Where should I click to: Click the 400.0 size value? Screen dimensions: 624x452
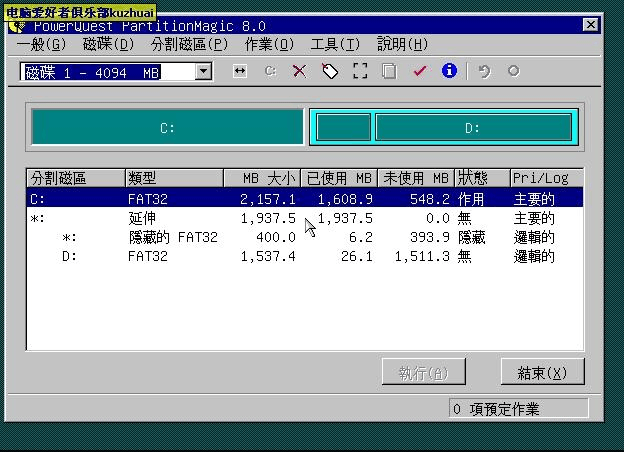[x=276, y=238]
